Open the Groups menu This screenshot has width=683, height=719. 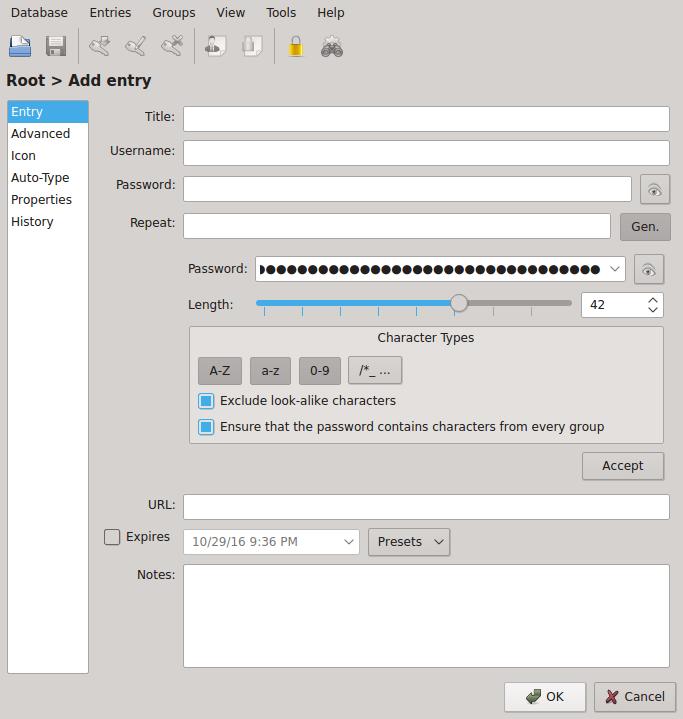173,13
